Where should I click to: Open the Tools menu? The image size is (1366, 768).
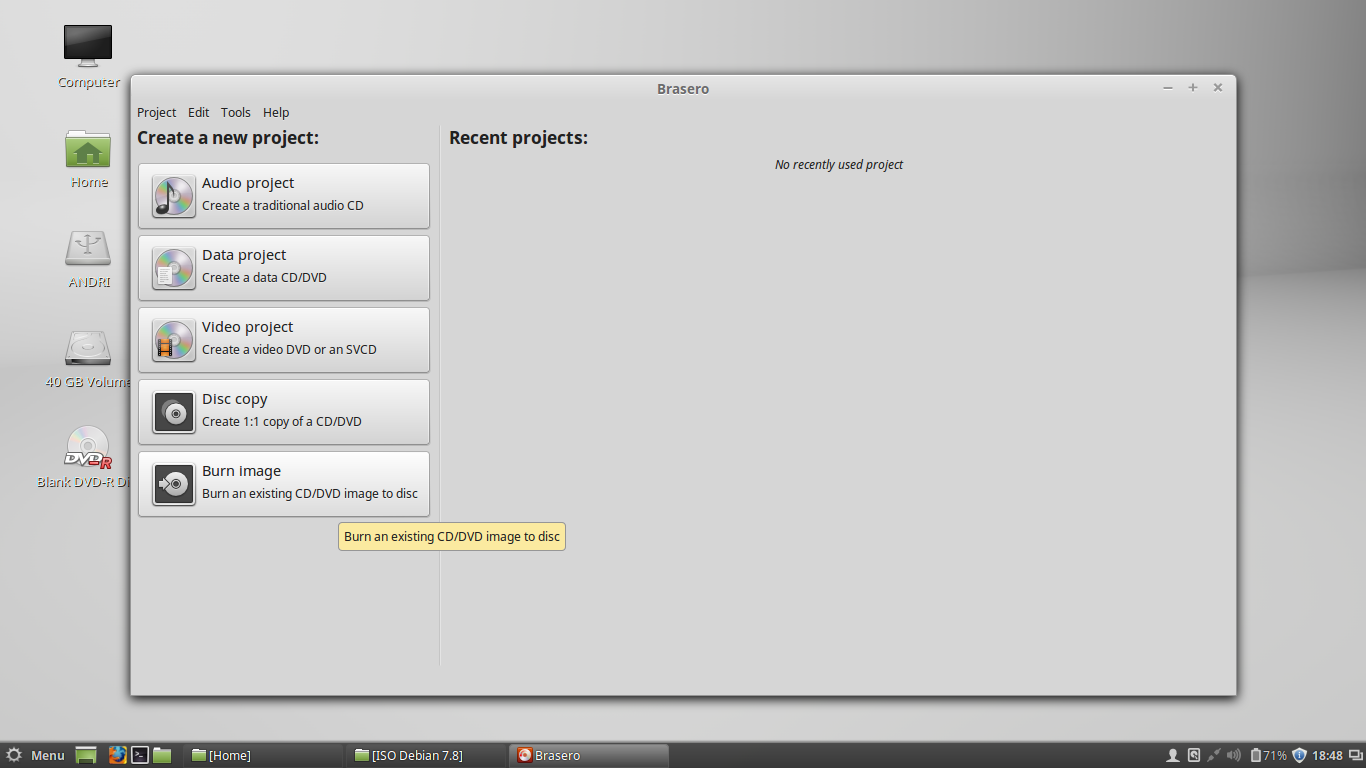pyautogui.click(x=236, y=113)
